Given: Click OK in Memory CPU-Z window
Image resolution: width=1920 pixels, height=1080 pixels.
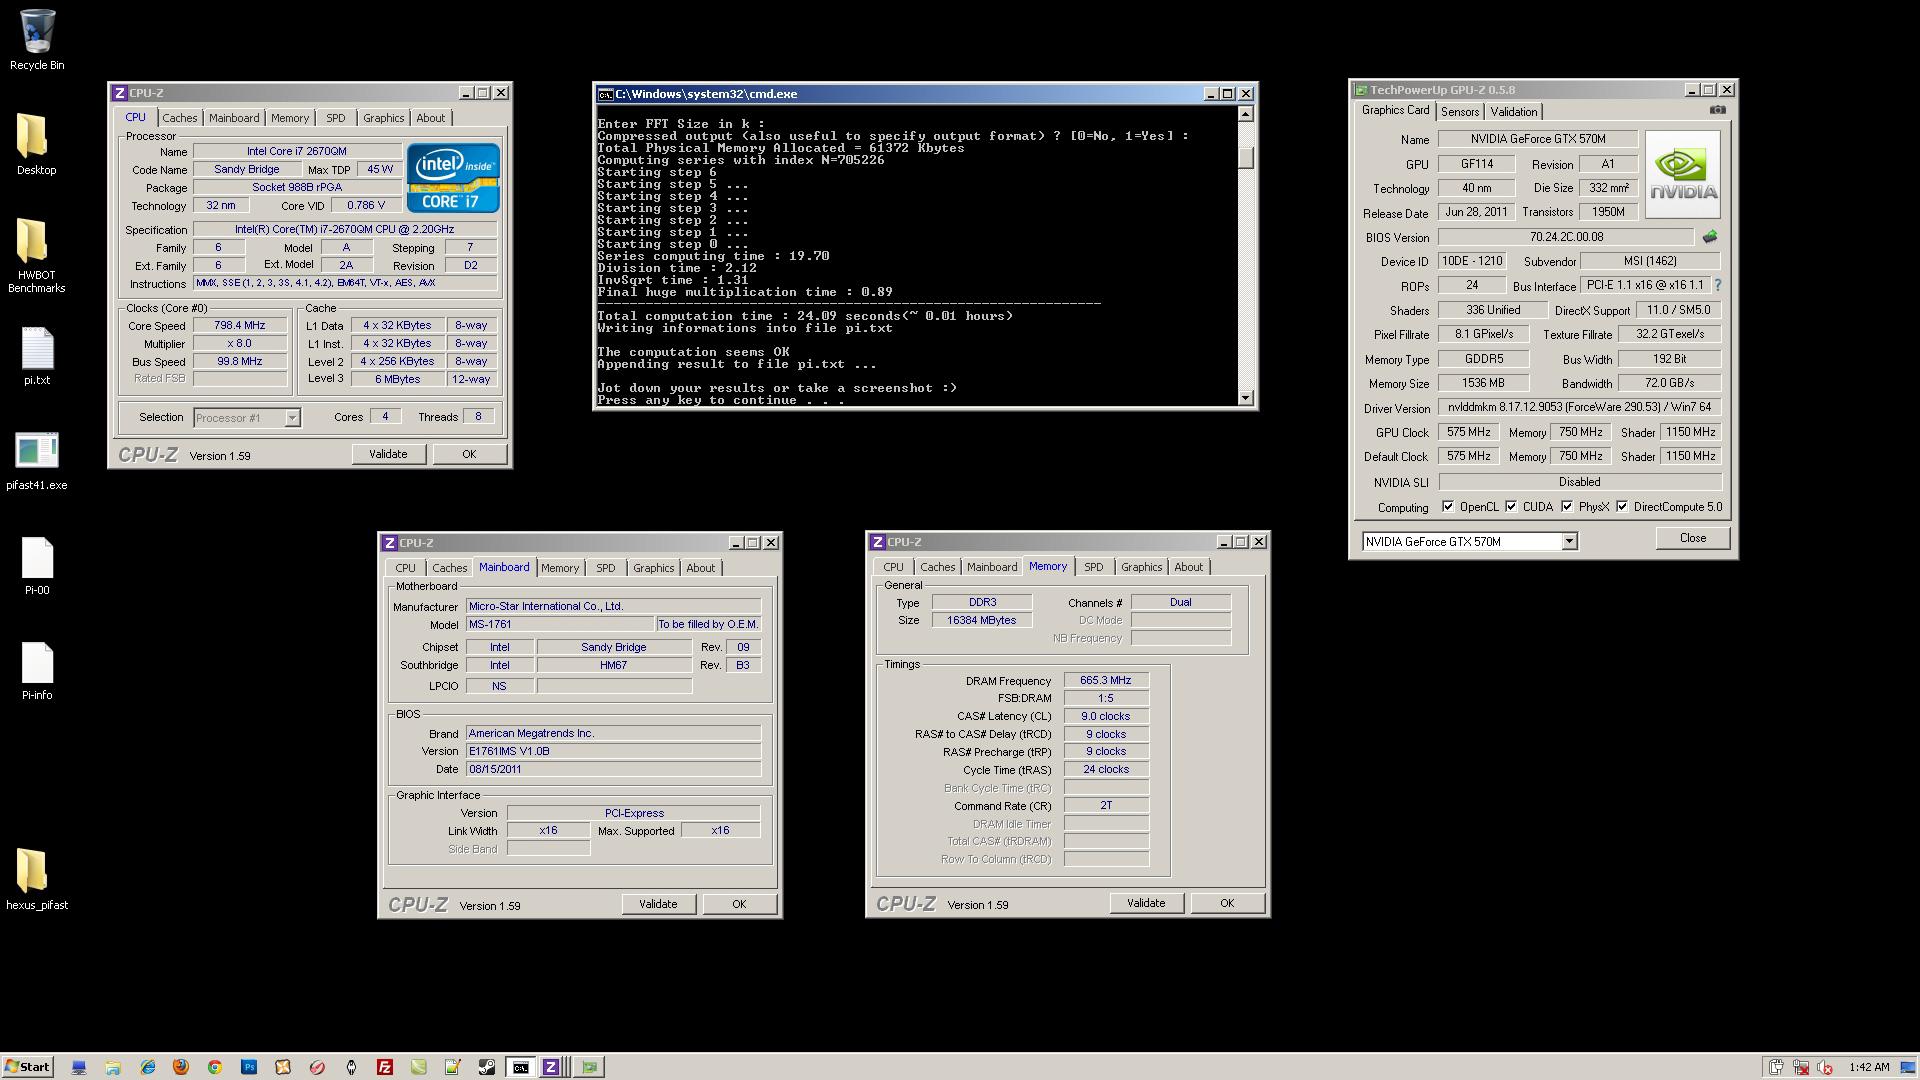Looking at the screenshot, I should 1227,903.
